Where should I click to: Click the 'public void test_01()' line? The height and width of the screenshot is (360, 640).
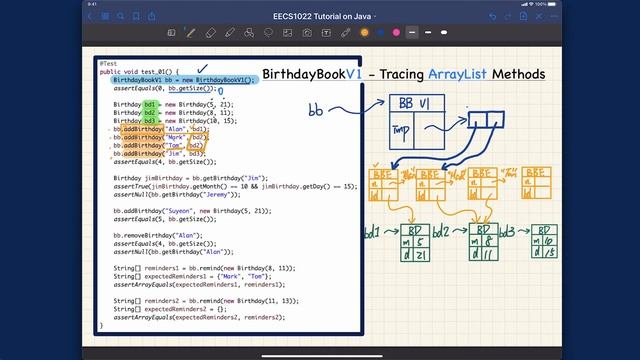click(139, 72)
